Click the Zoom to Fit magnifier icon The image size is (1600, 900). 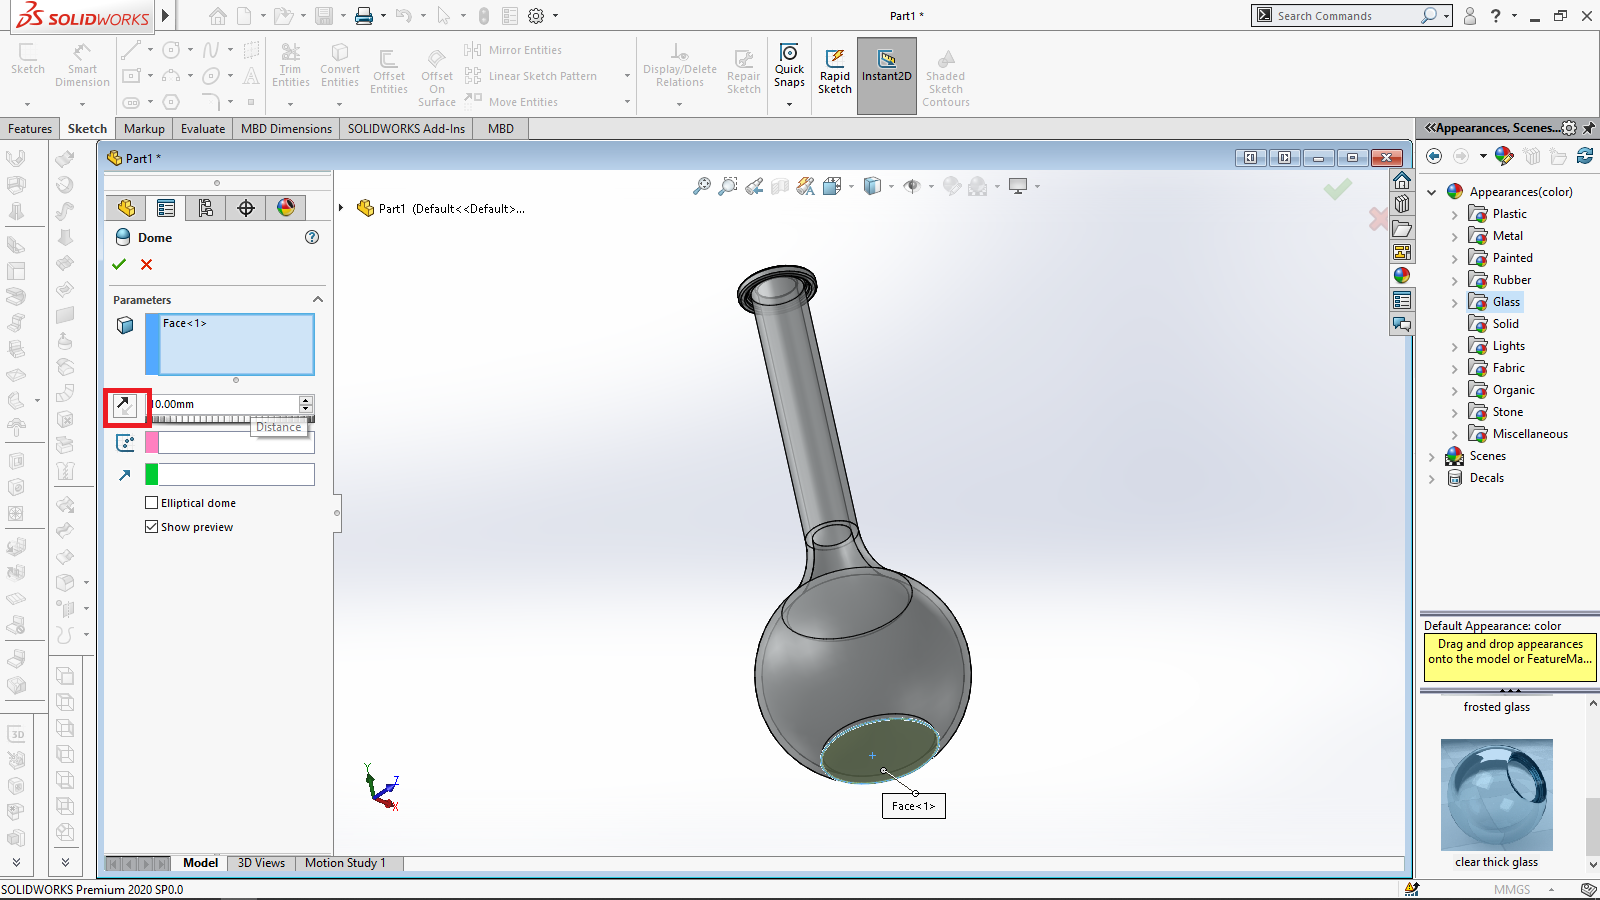pyautogui.click(x=702, y=186)
